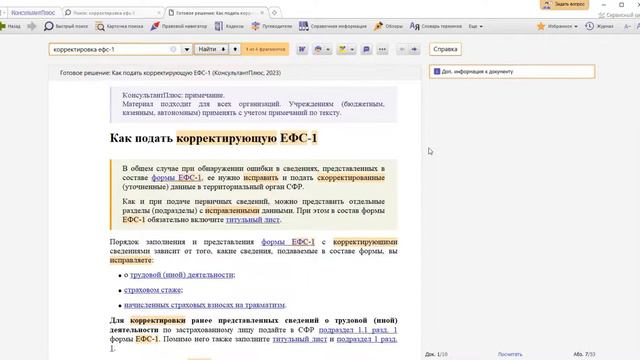Open Путеводители from toolbar
The width and height of the screenshot is (640, 360).
point(271,26)
